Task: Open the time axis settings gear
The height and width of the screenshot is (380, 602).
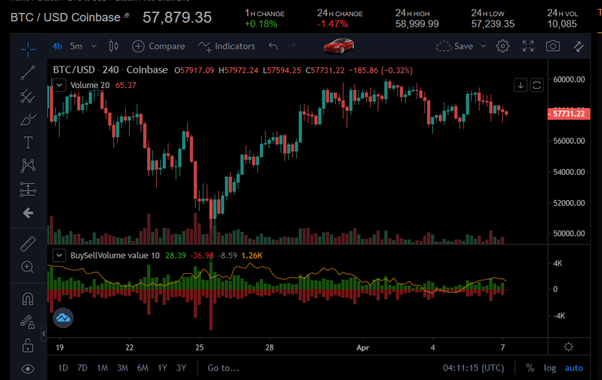Action: tap(569, 347)
